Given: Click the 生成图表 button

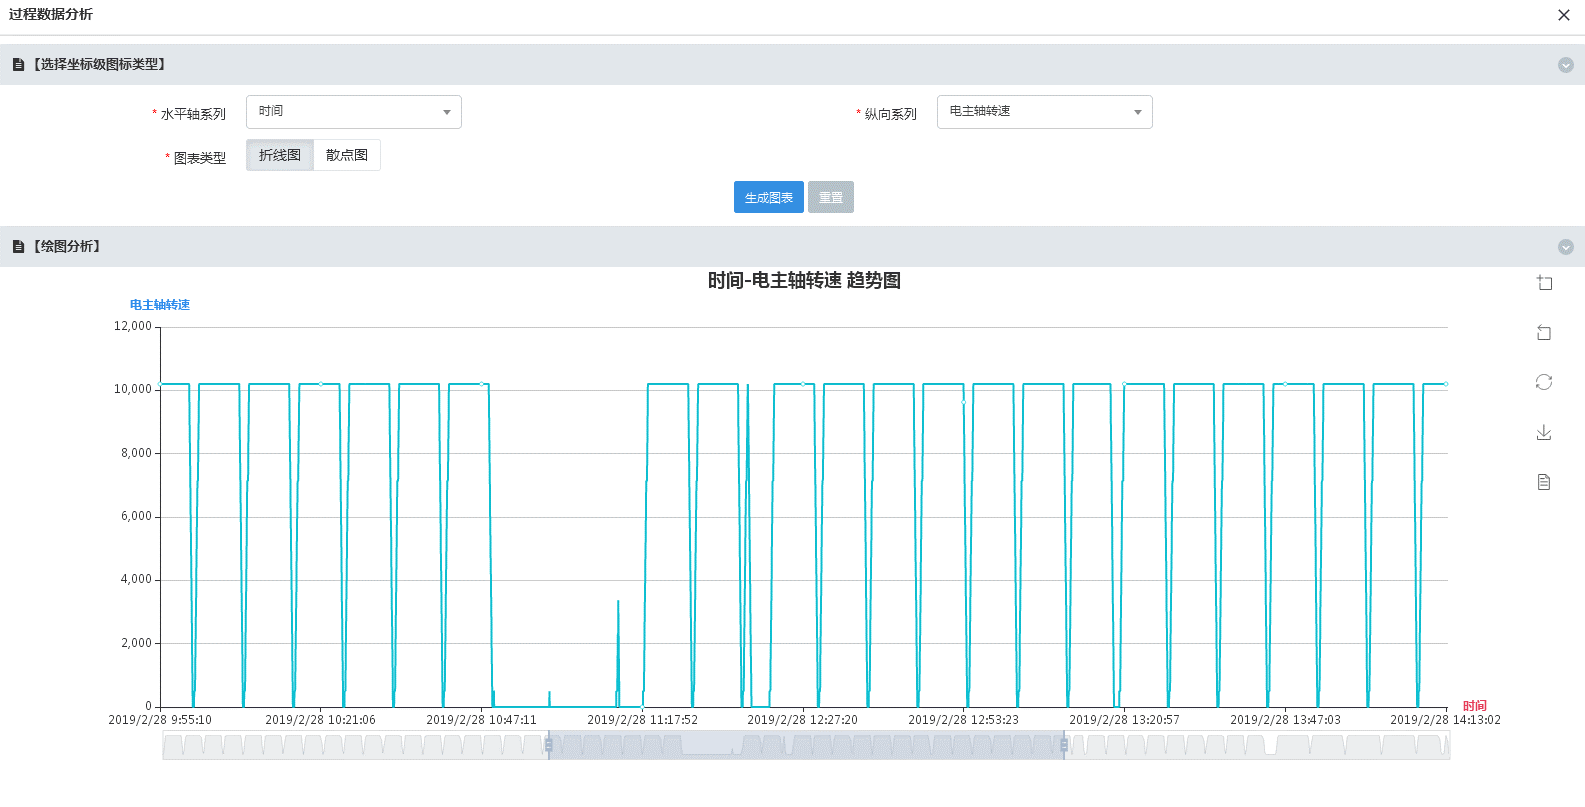Looking at the screenshot, I should [x=768, y=198].
